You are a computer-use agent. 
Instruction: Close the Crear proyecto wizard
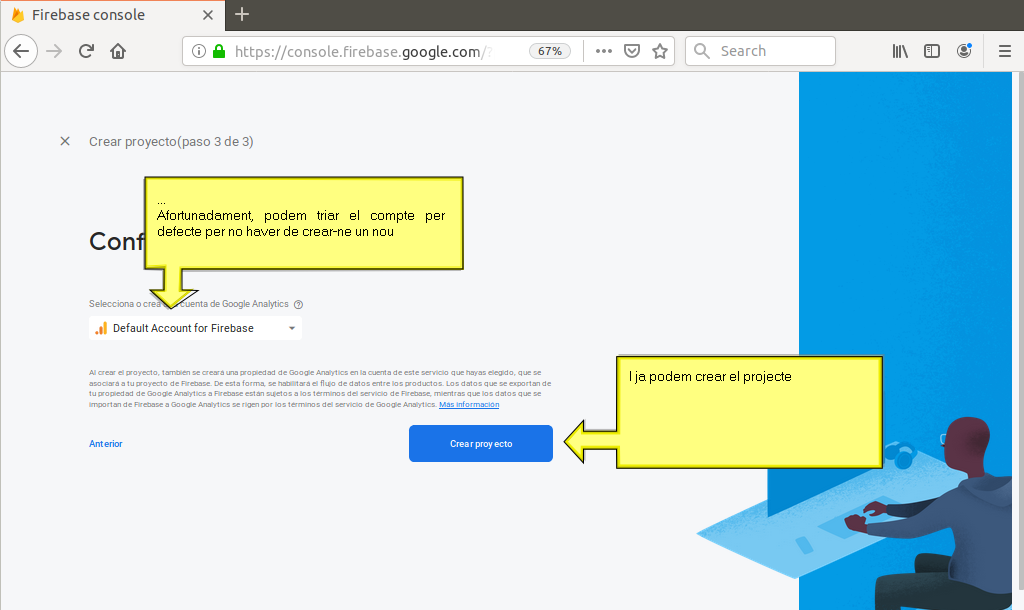click(65, 141)
